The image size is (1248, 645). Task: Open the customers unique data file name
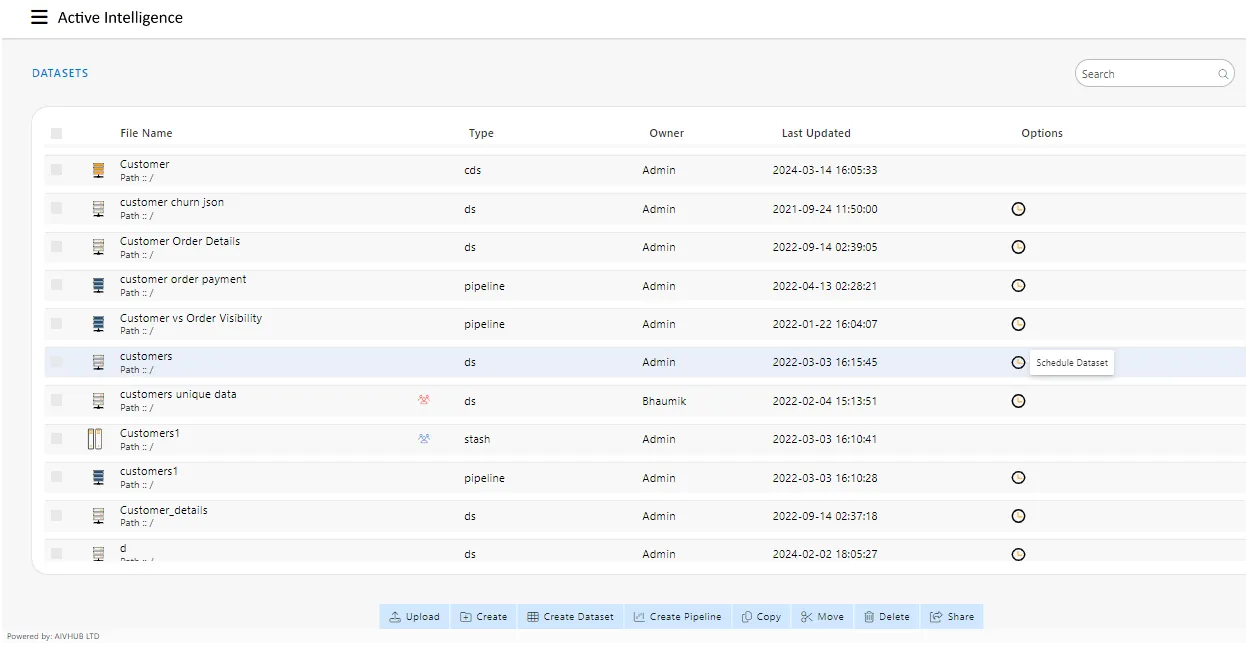[x=178, y=394]
